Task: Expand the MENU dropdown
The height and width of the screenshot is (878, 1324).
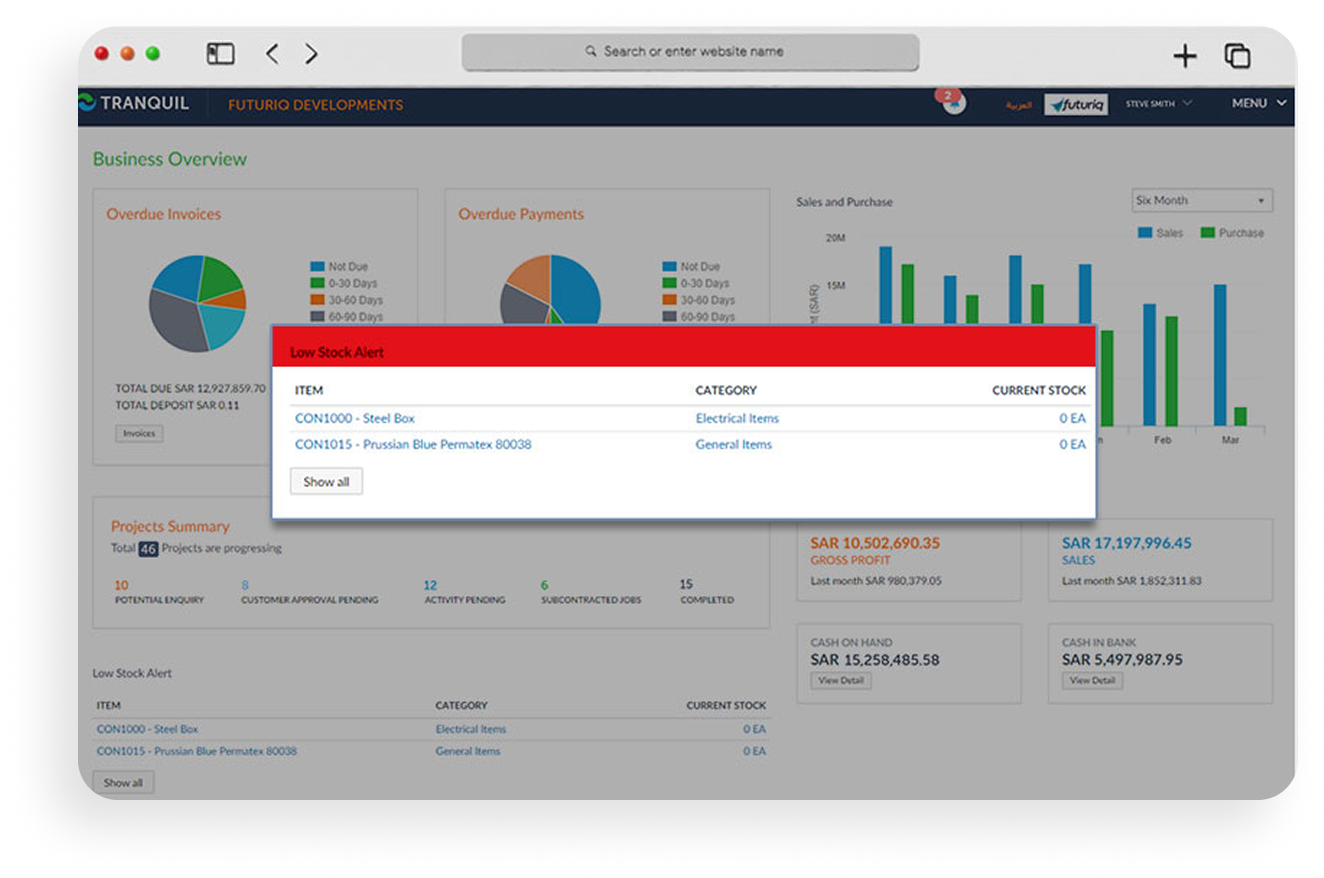Action: 1258,104
